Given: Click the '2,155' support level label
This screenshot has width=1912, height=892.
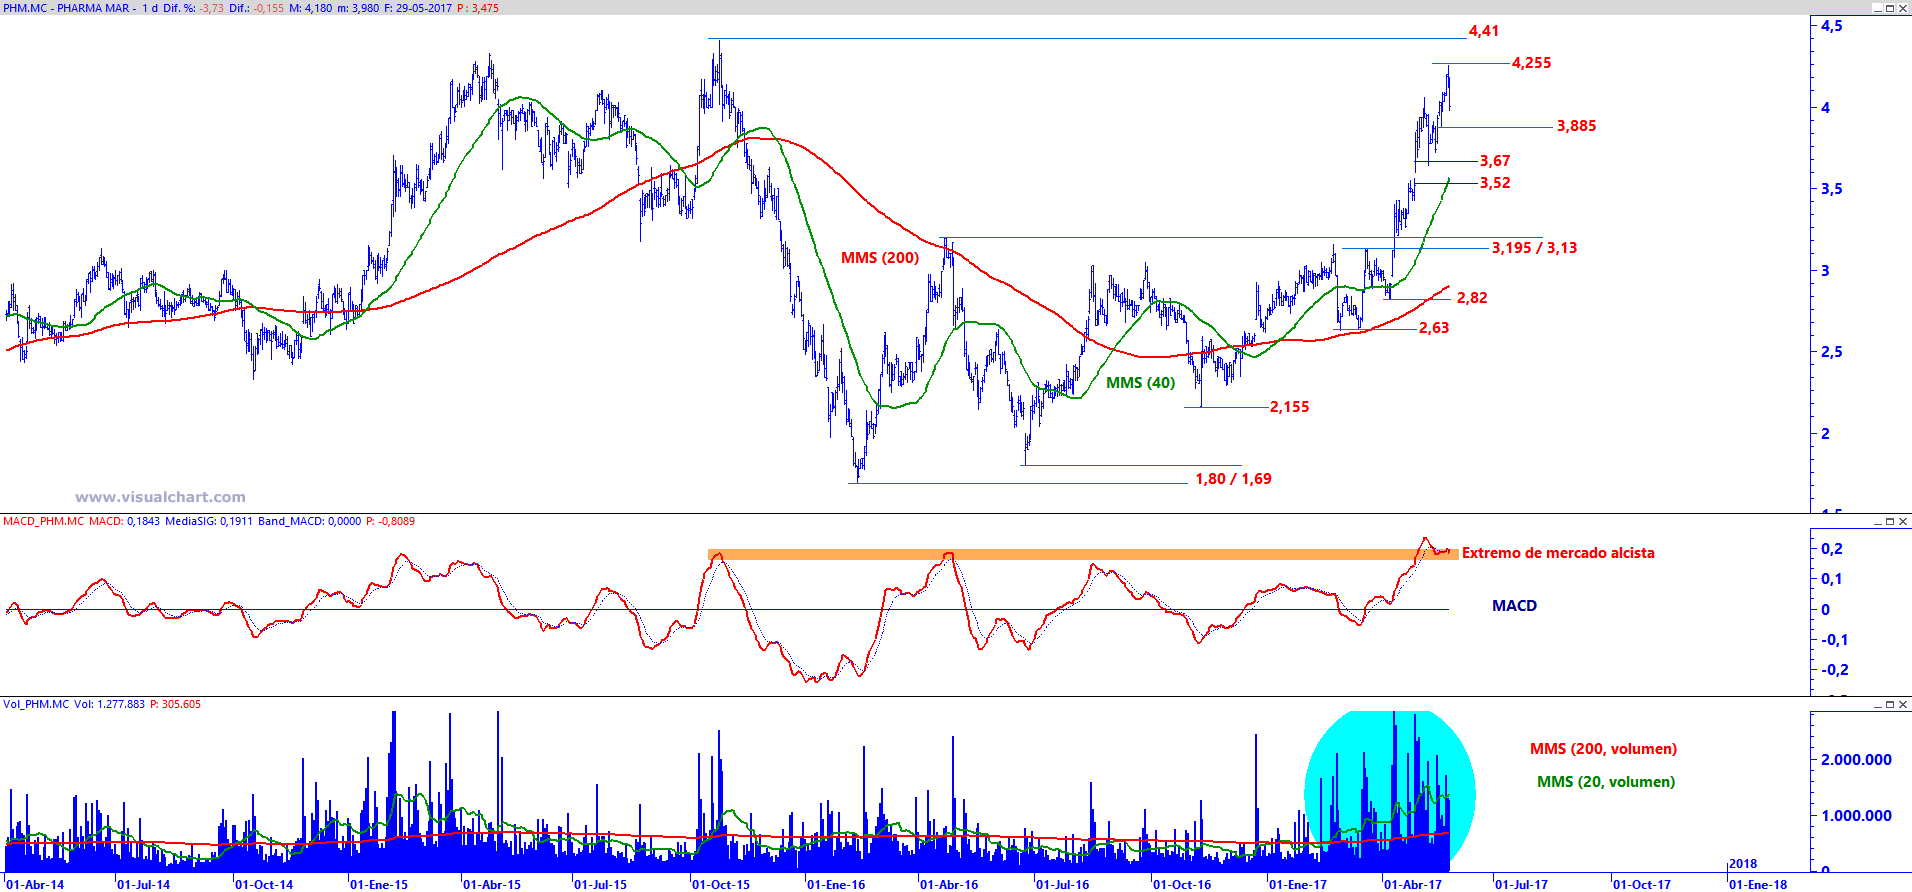Looking at the screenshot, I should [1290, 407].
